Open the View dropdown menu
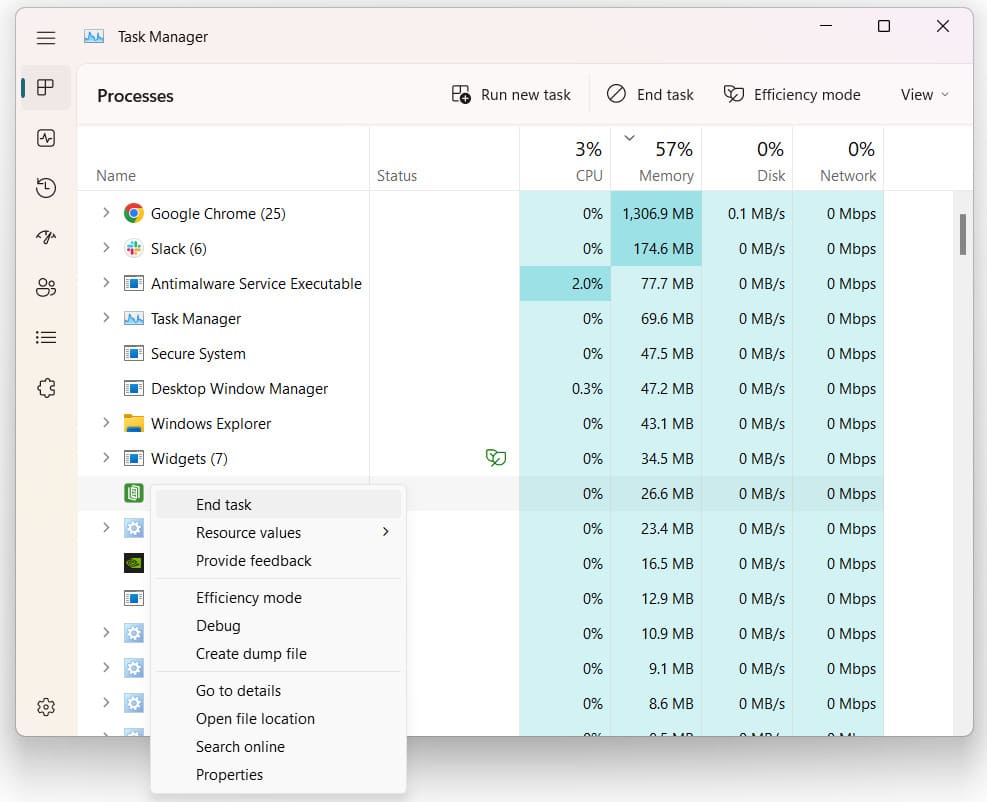 (x=924, y=95)
